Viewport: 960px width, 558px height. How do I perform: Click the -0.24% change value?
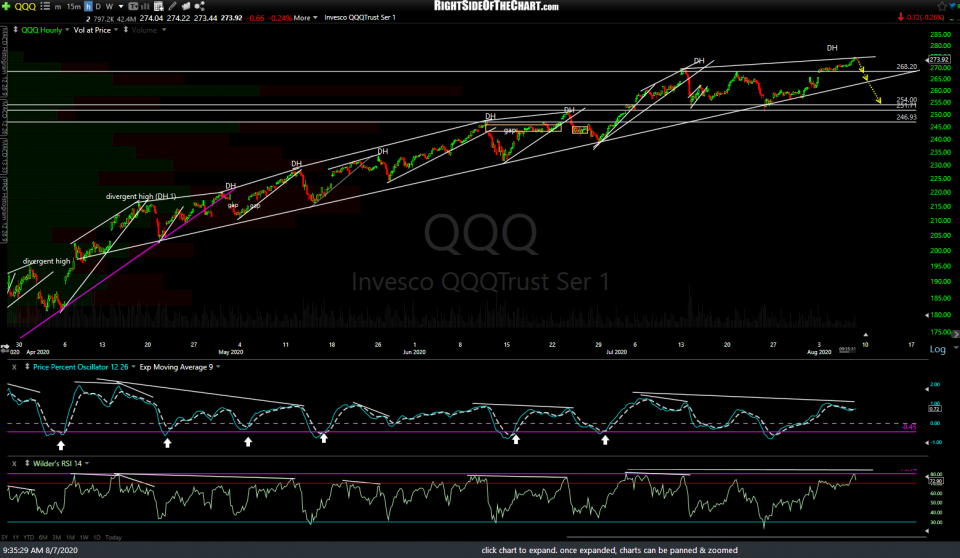[280, 18]
